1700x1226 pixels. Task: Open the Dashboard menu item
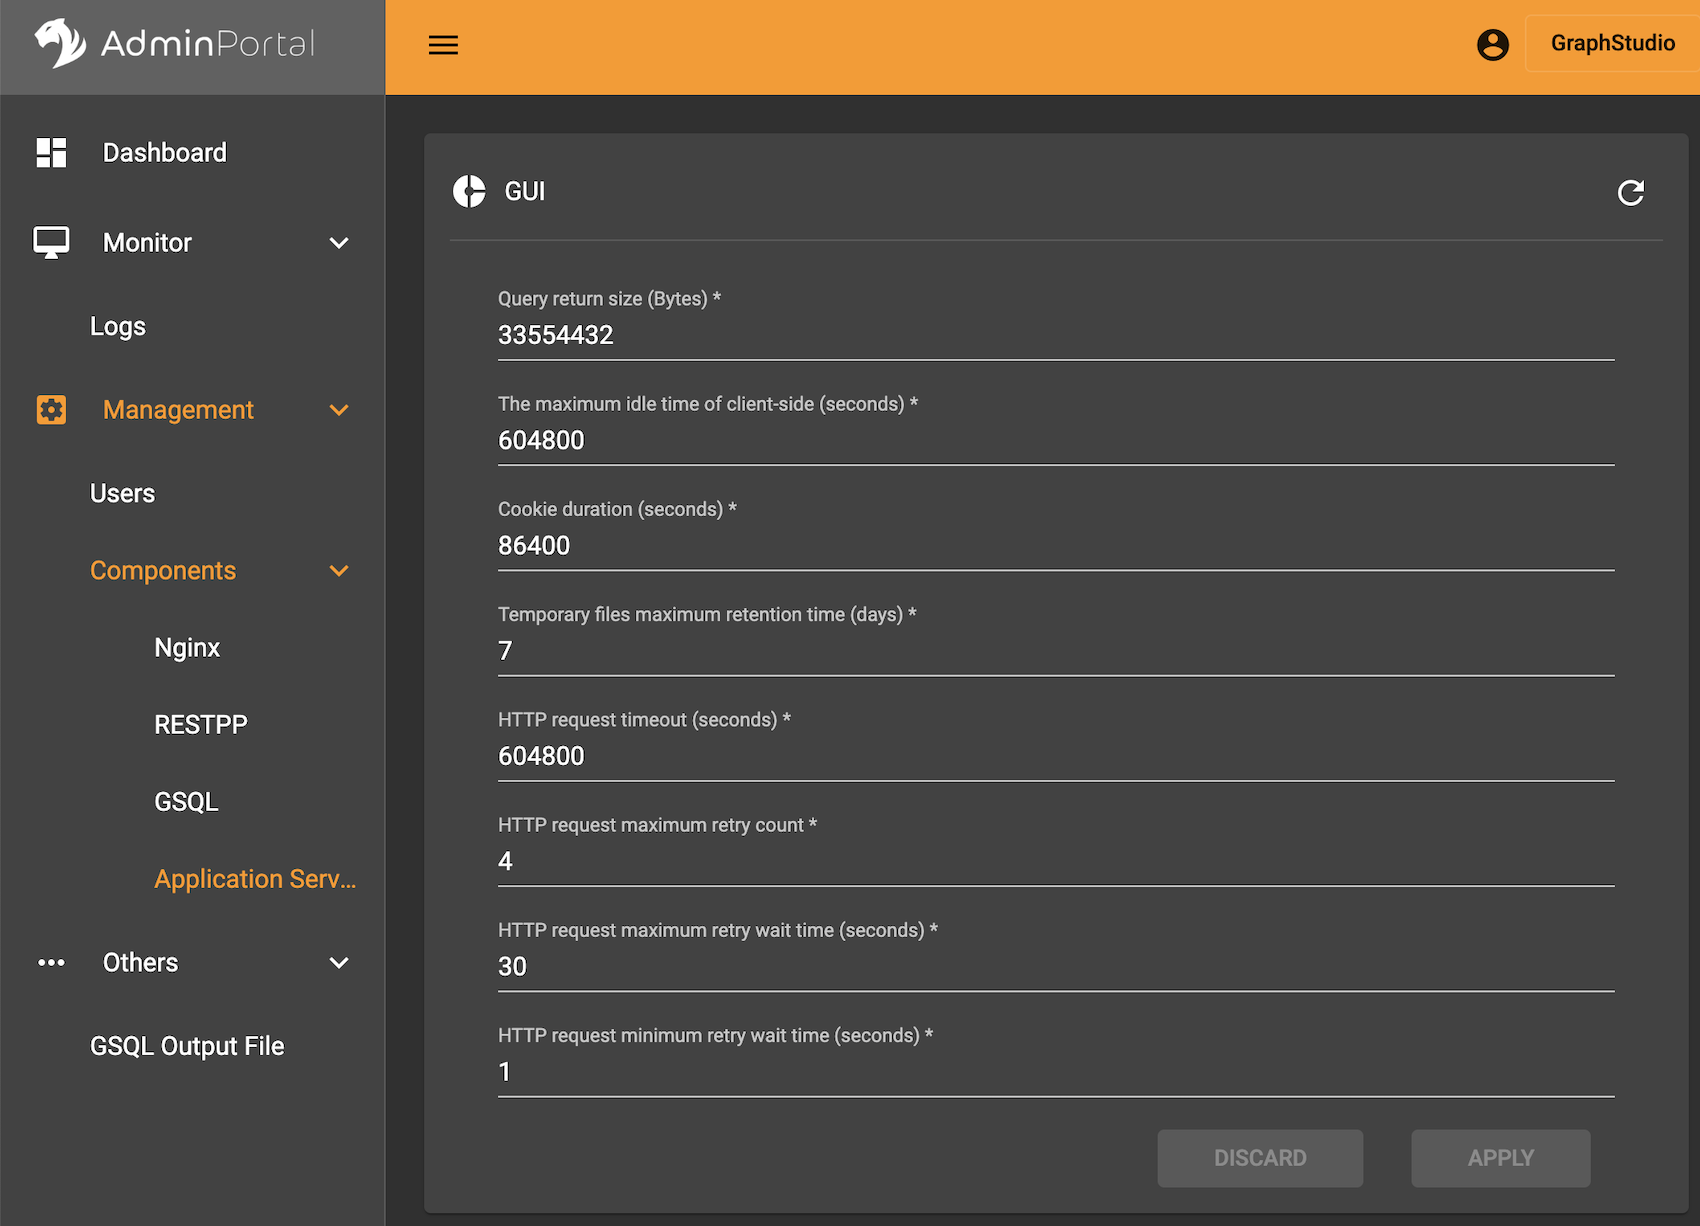tap(165, 152)
